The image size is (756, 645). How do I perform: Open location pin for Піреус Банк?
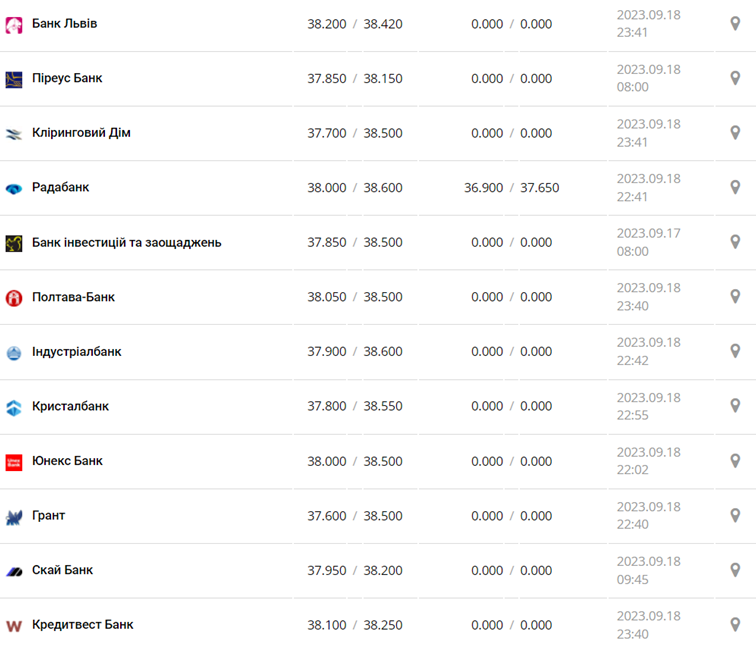[735, 78]
